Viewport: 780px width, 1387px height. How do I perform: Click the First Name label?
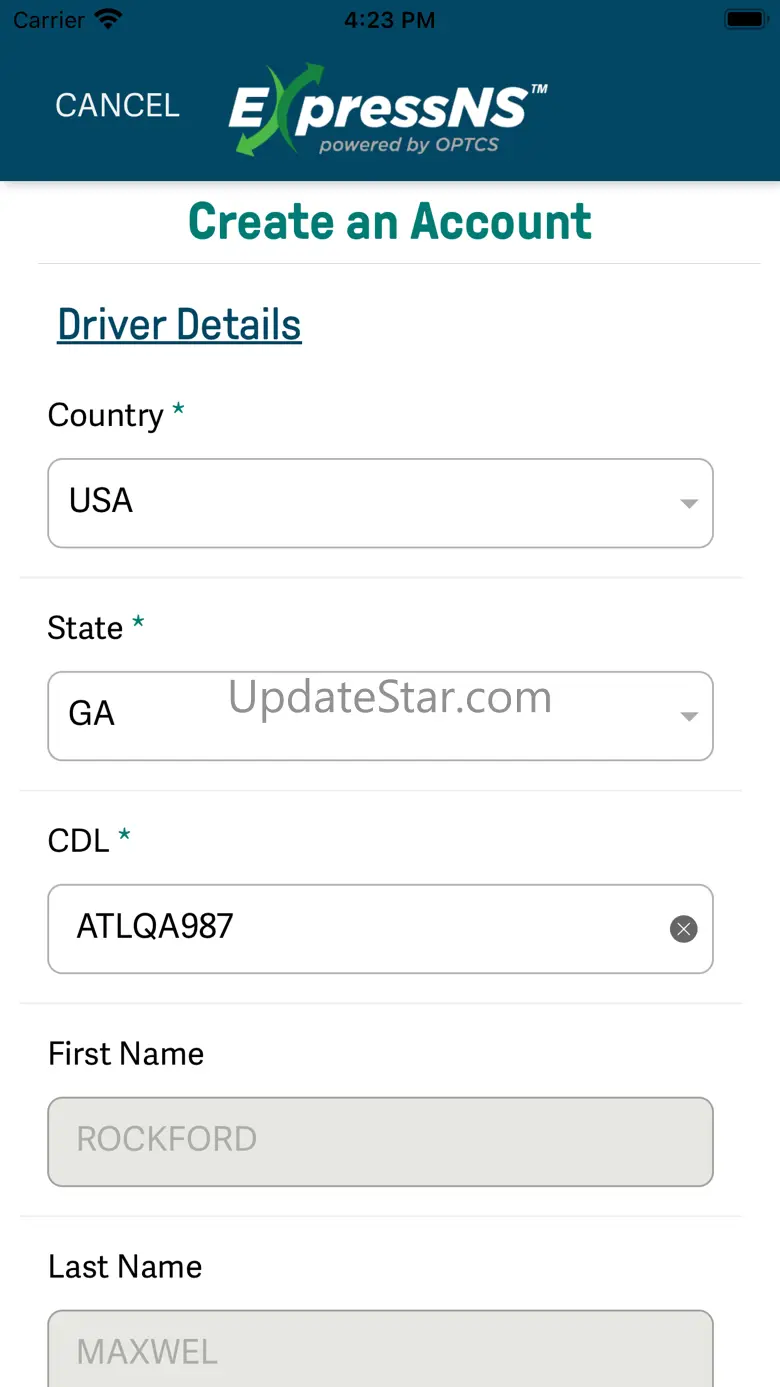point(126,1054)
